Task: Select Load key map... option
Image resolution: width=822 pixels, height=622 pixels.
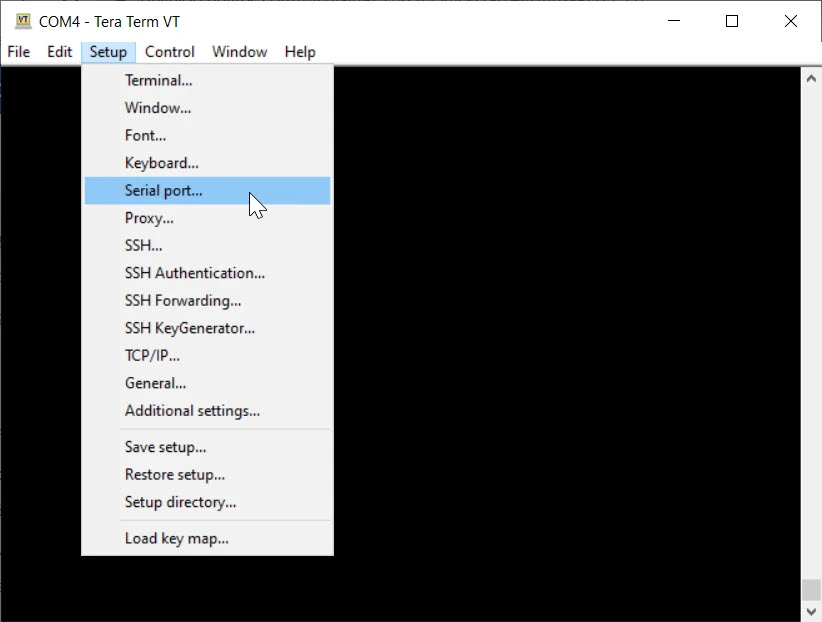Action: coord(176,538)
